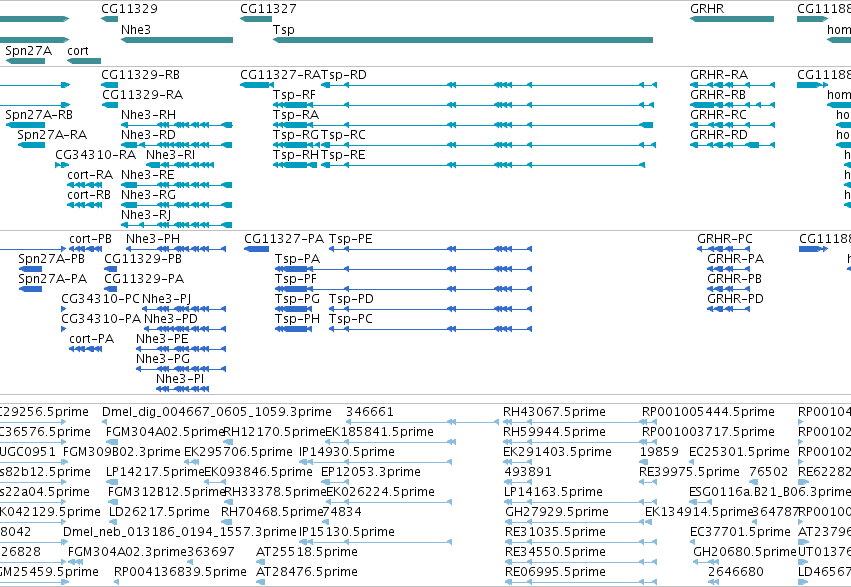Screen dimensions: 851x587
Task: Click transcript Tsp-RE label
Action: [x=343, y=155]
